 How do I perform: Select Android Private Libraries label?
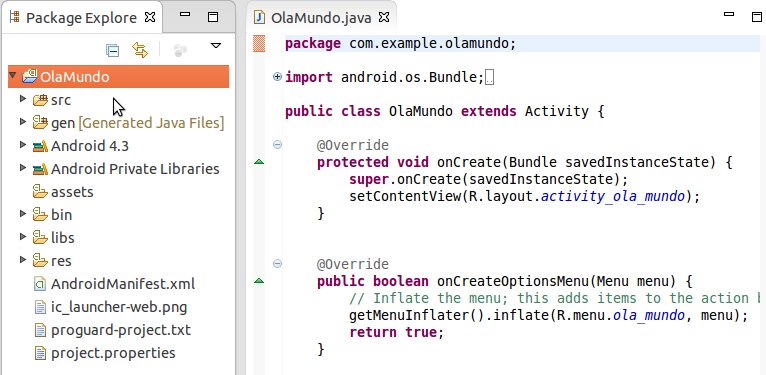coord(135,169)
